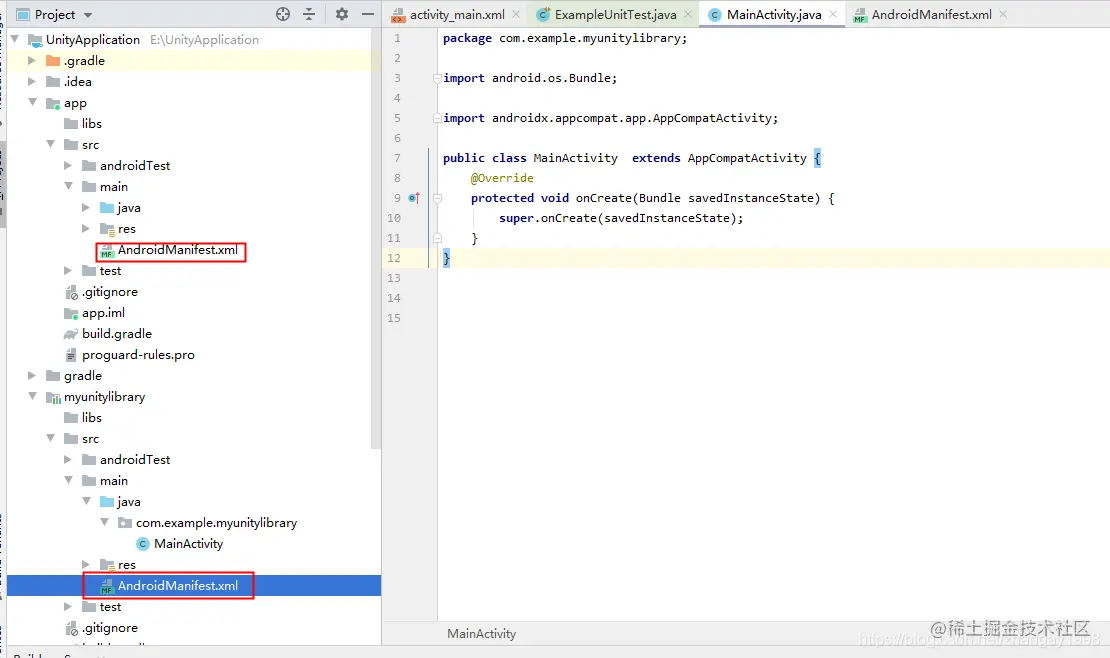Select .gradle folder icon

(x=53, y=60)
